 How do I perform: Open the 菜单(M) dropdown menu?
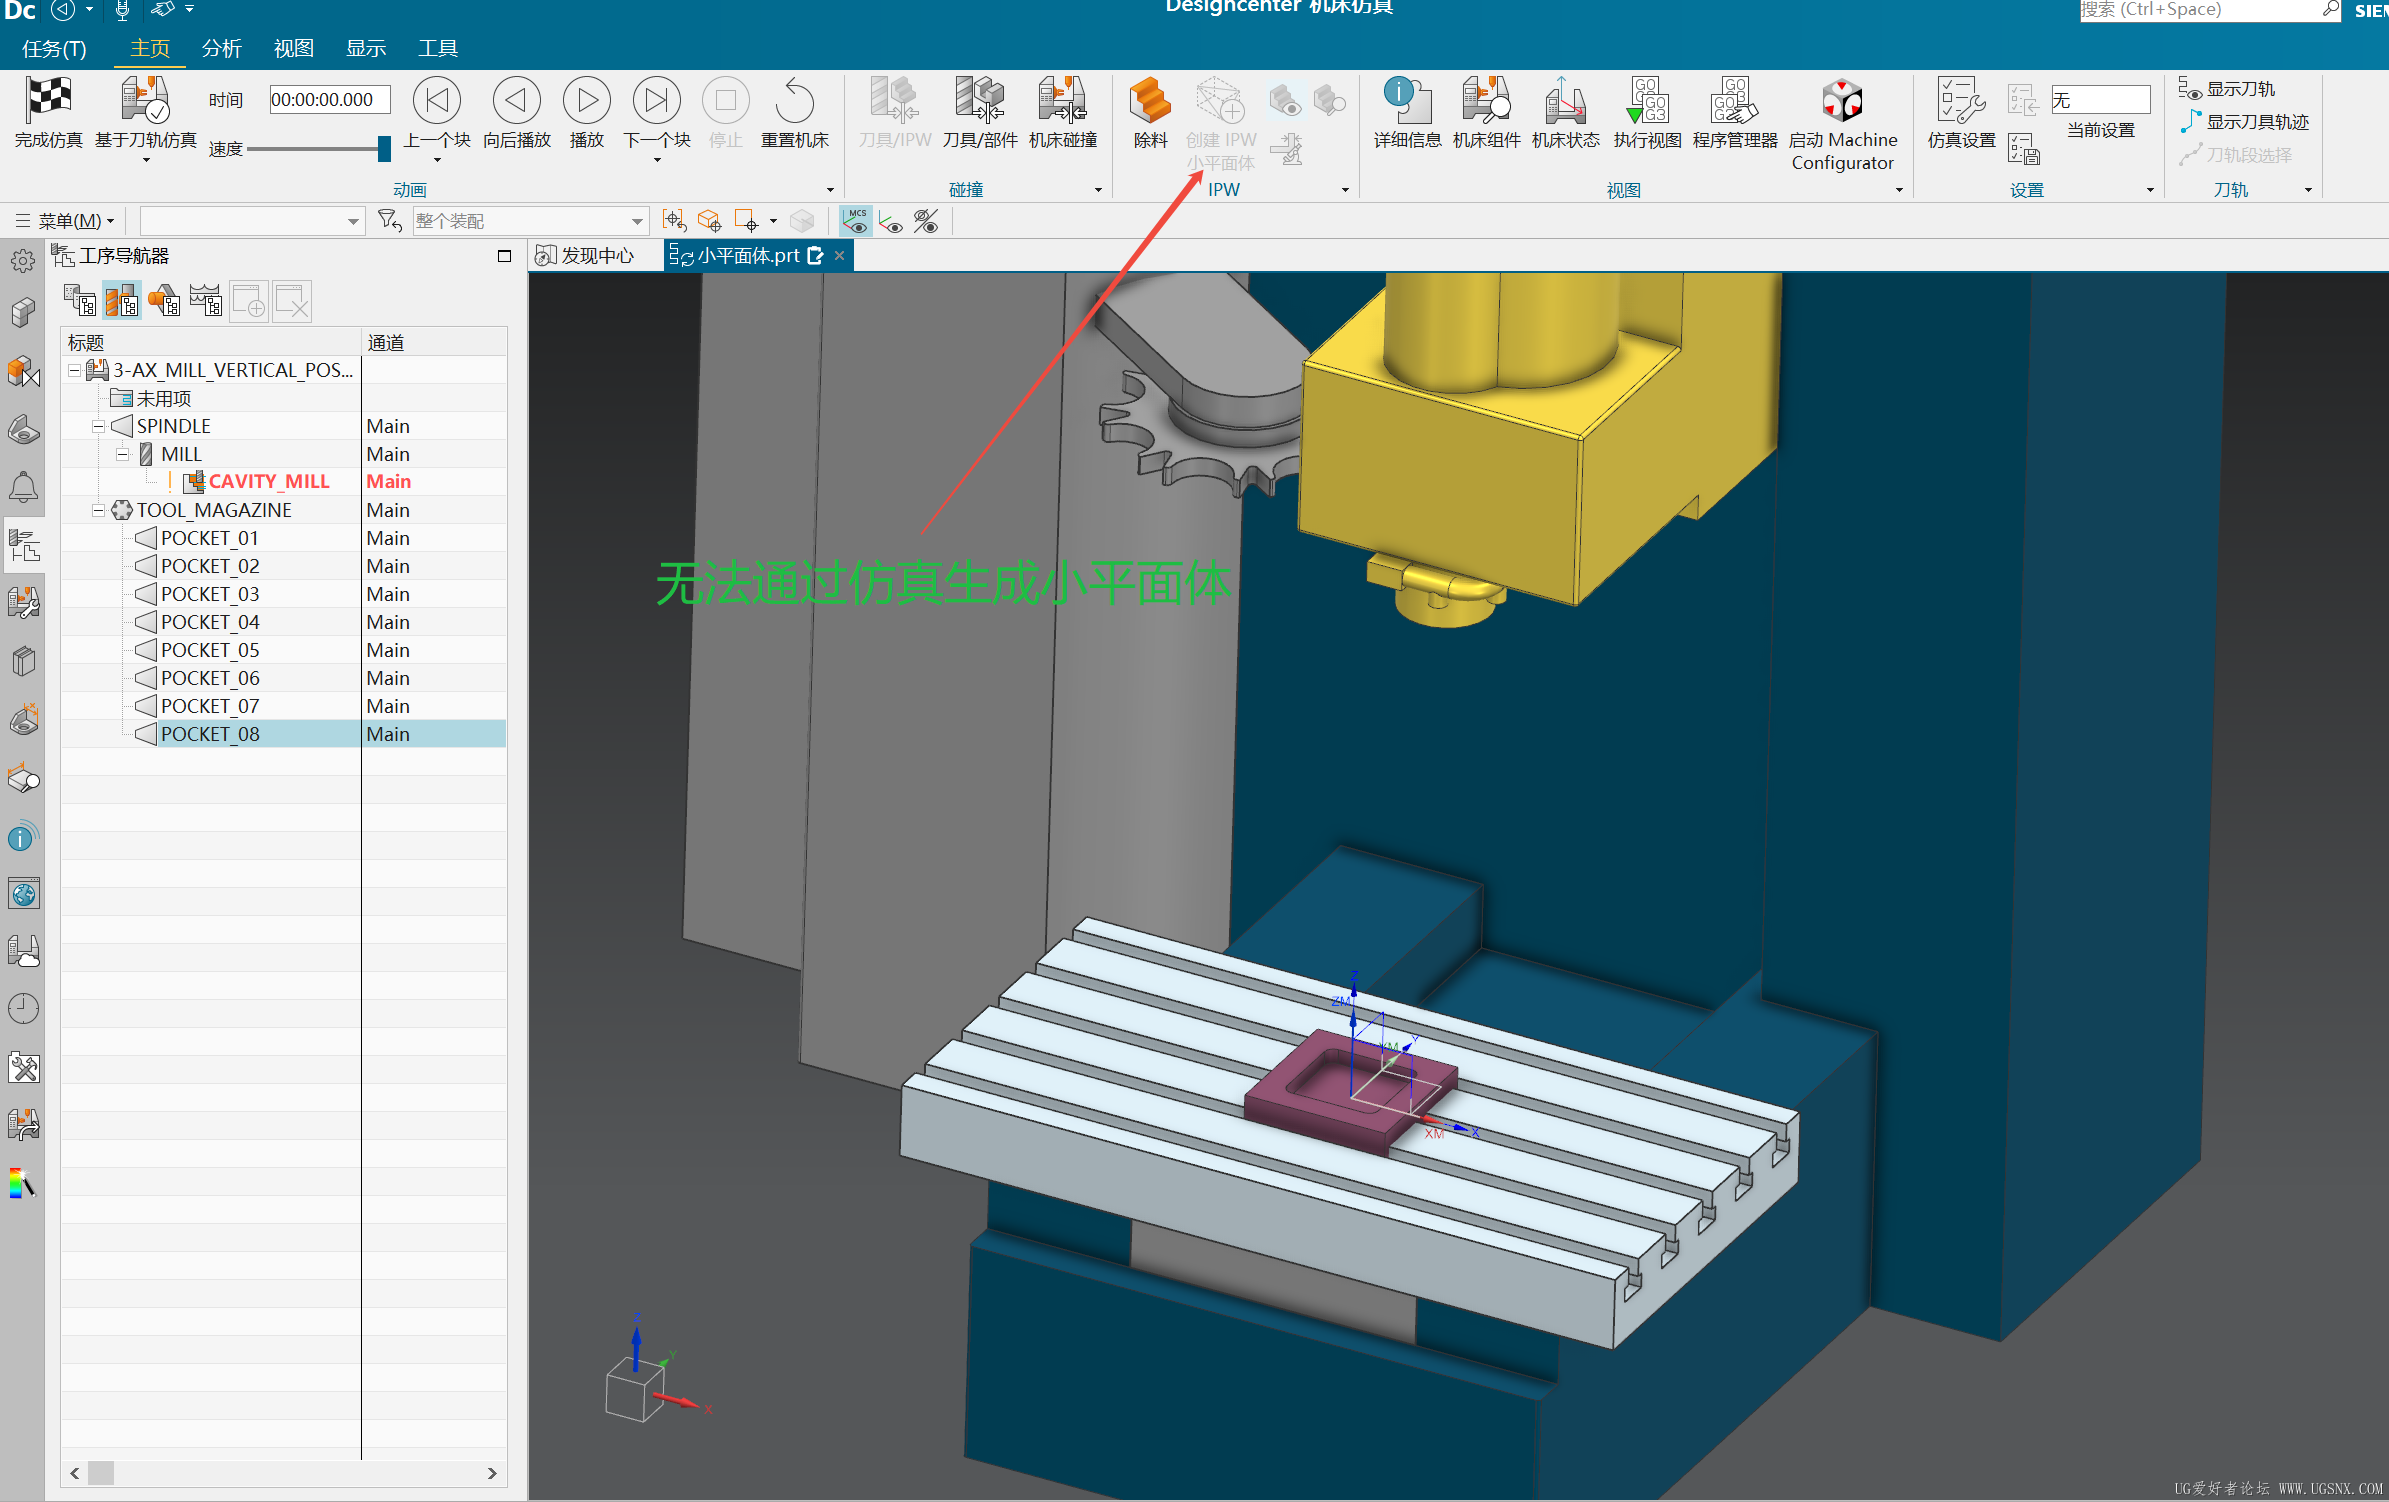click(x=66, y=221)
